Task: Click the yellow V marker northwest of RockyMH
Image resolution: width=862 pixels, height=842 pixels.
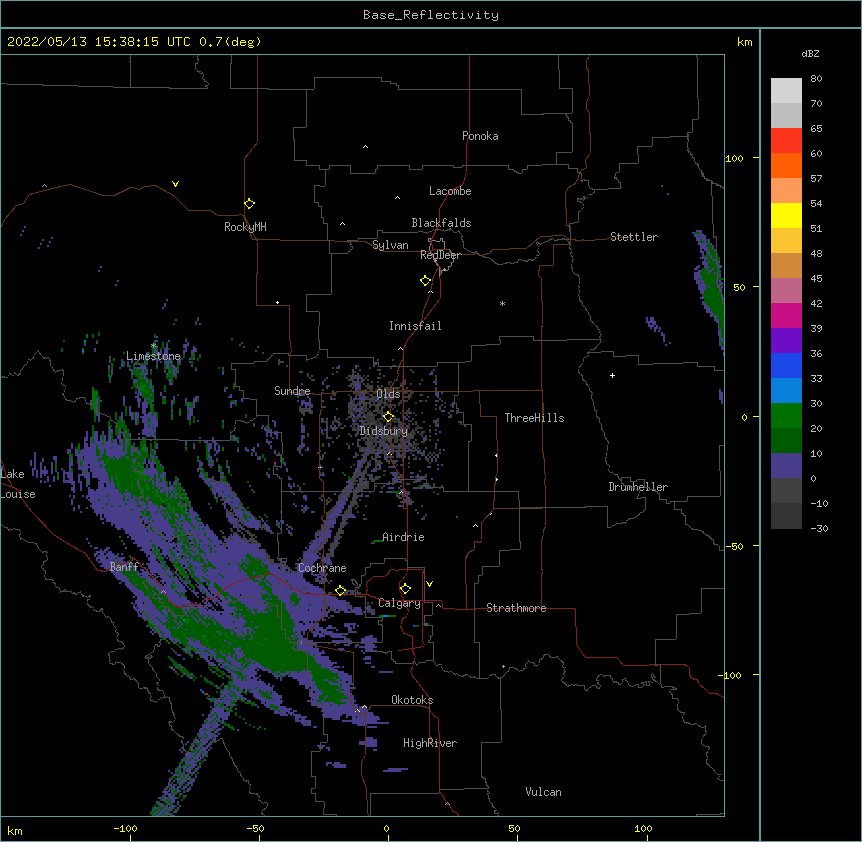Action: tap(175, 184)
